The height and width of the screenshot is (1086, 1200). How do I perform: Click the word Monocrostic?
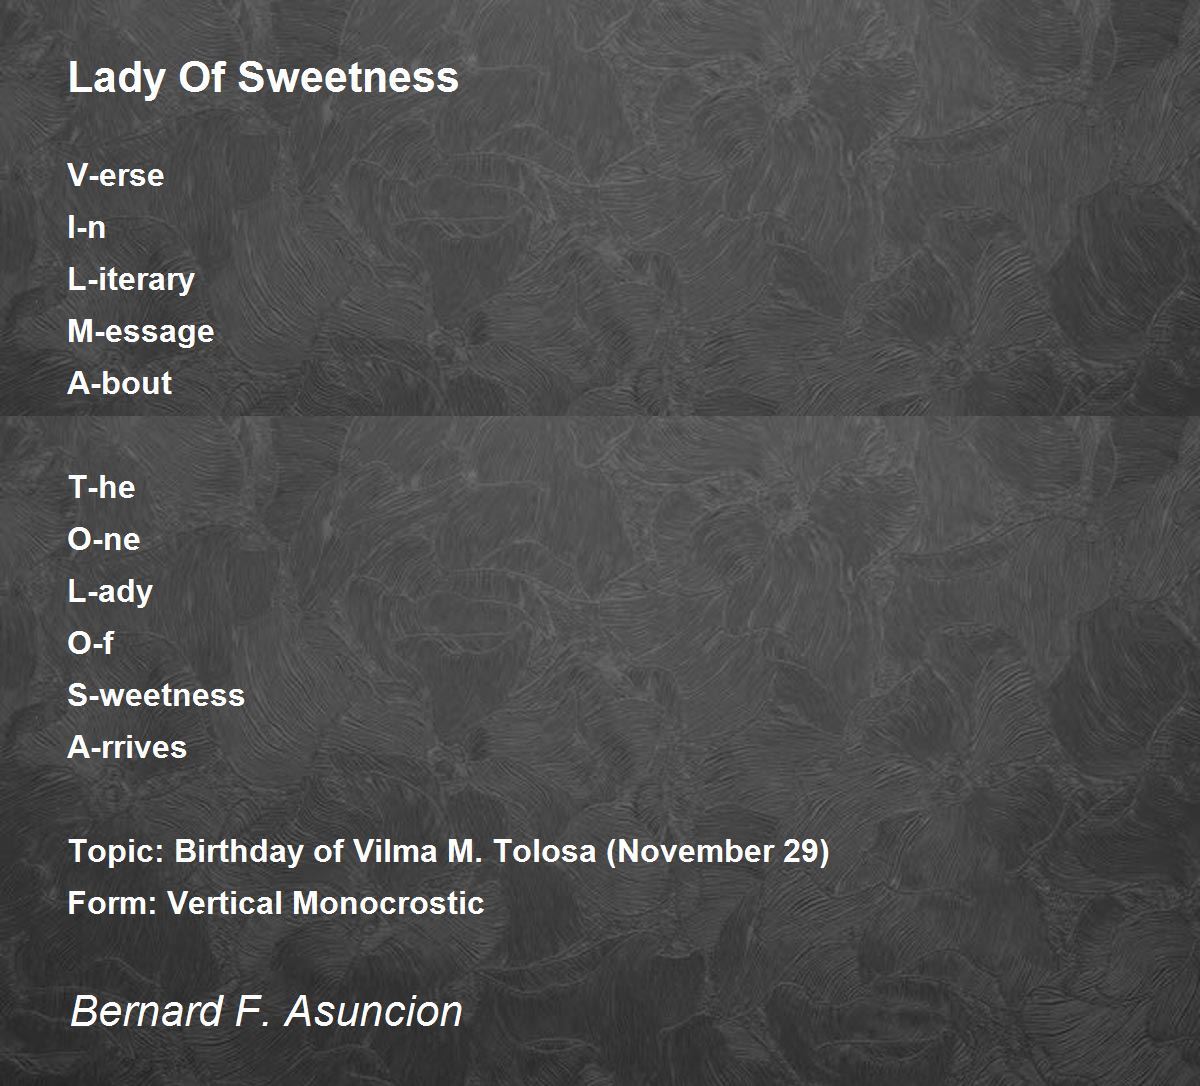388,903
